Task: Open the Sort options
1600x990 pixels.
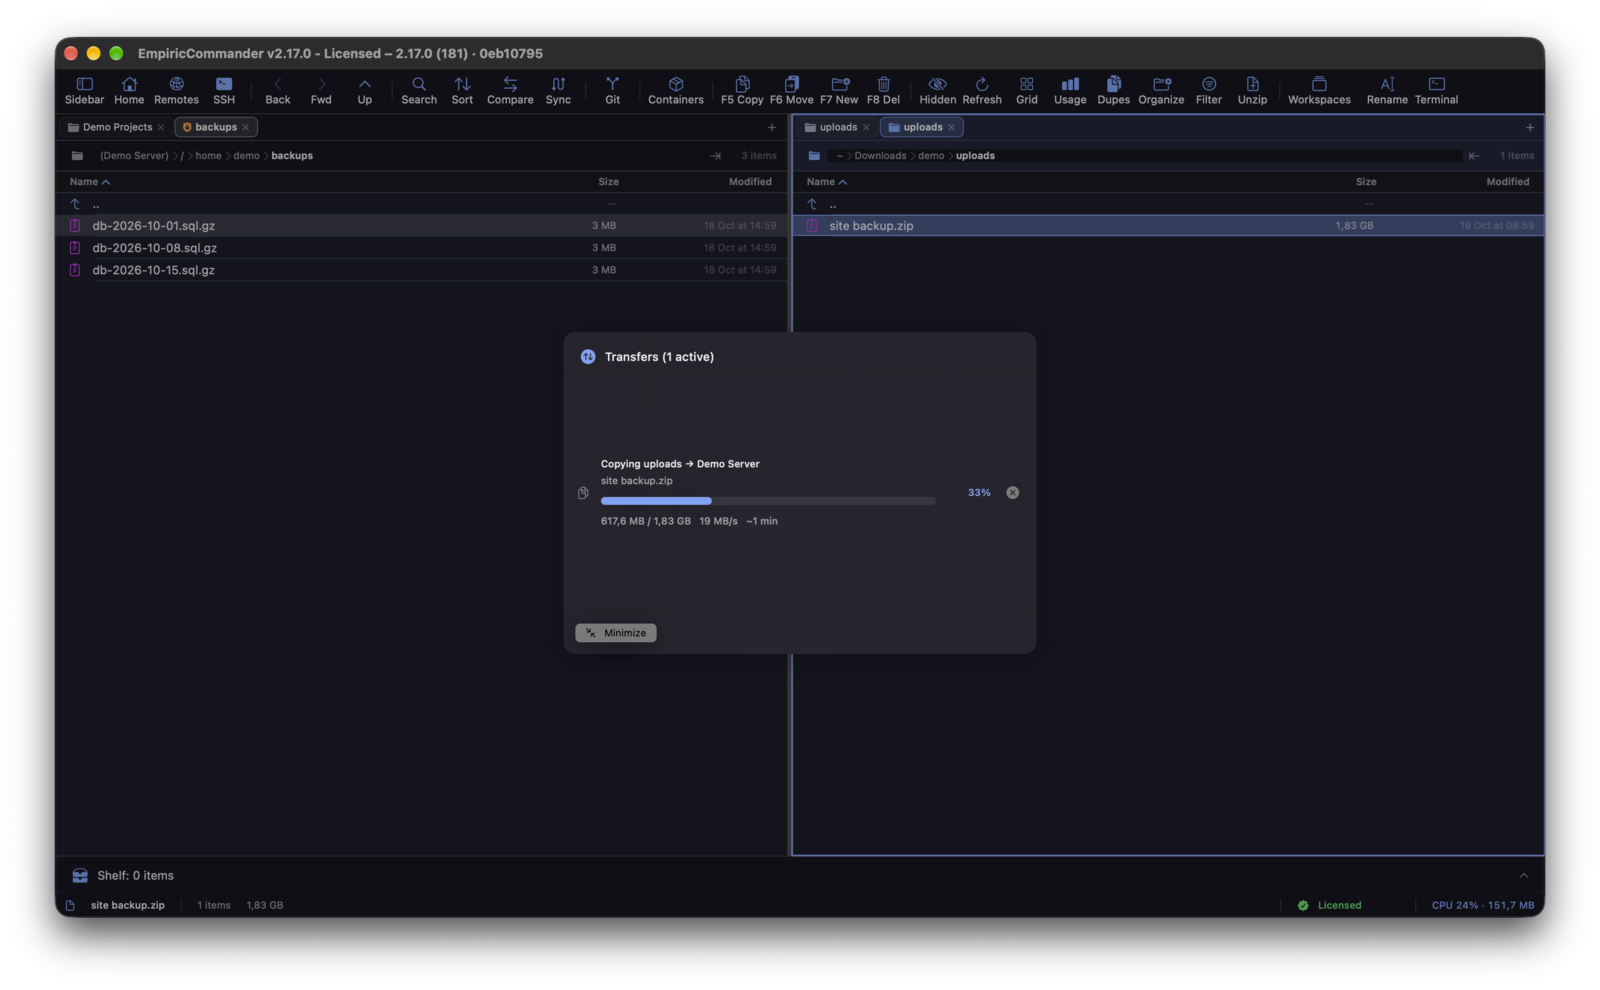Action: (462, 90)
